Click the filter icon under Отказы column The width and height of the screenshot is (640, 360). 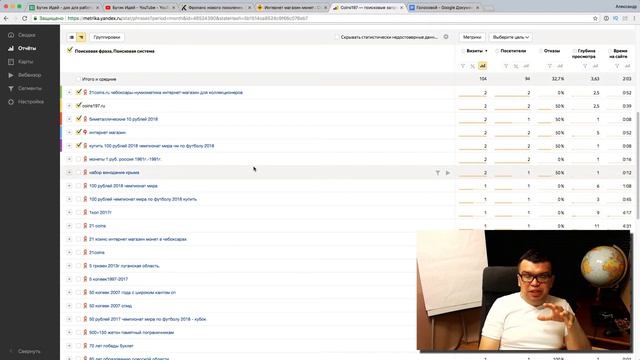point(550,66)
